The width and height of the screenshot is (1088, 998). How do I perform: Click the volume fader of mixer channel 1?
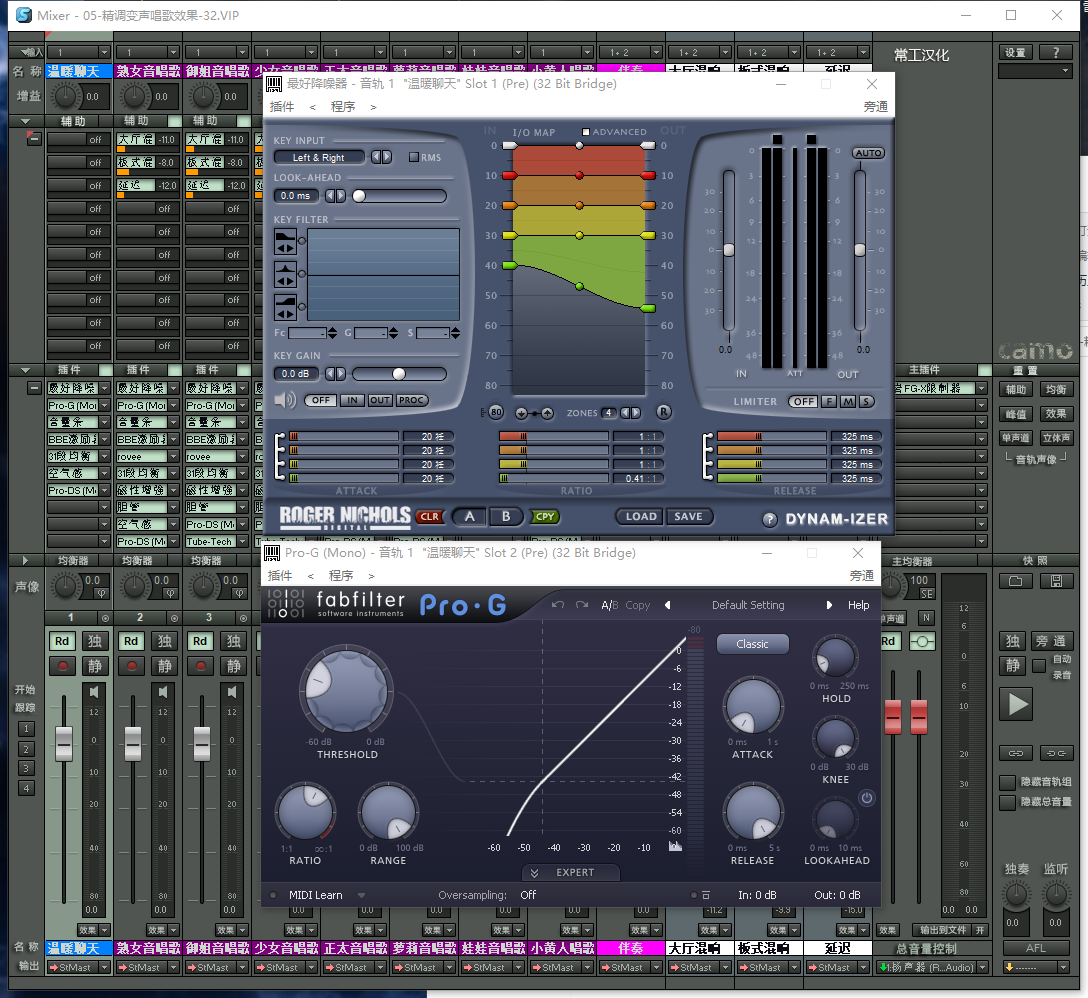(x=64, y=743)
